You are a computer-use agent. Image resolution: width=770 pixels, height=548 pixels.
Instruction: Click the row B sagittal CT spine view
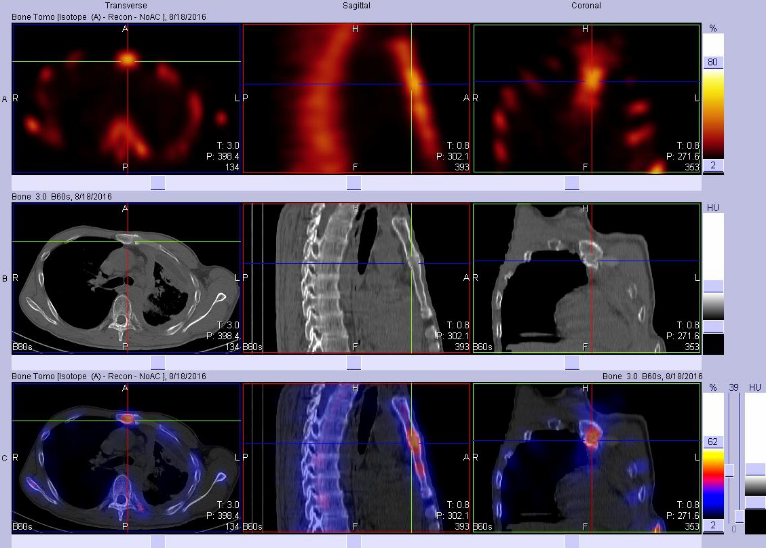click(355, 279)
